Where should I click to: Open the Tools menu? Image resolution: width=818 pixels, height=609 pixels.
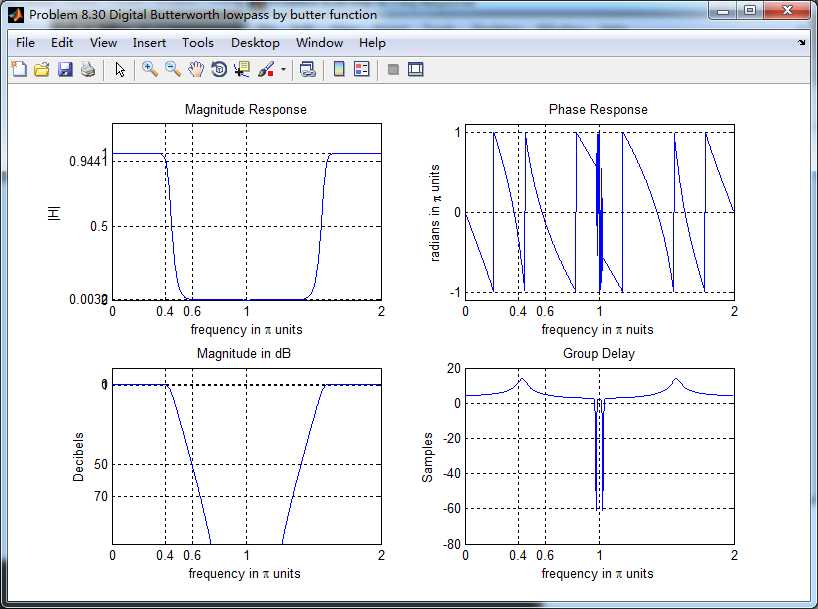click(198, 43)
